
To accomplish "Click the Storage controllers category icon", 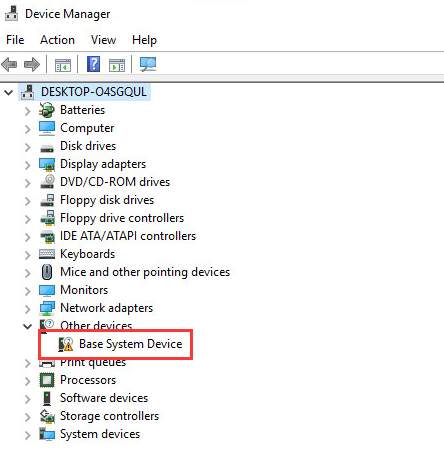I will click(47, 416).
